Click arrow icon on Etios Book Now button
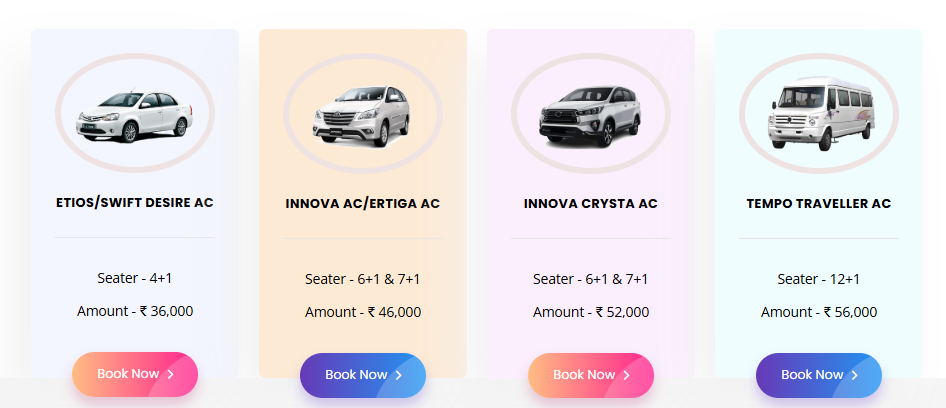This screenshot has width=946, height=408. pos(171,374)
